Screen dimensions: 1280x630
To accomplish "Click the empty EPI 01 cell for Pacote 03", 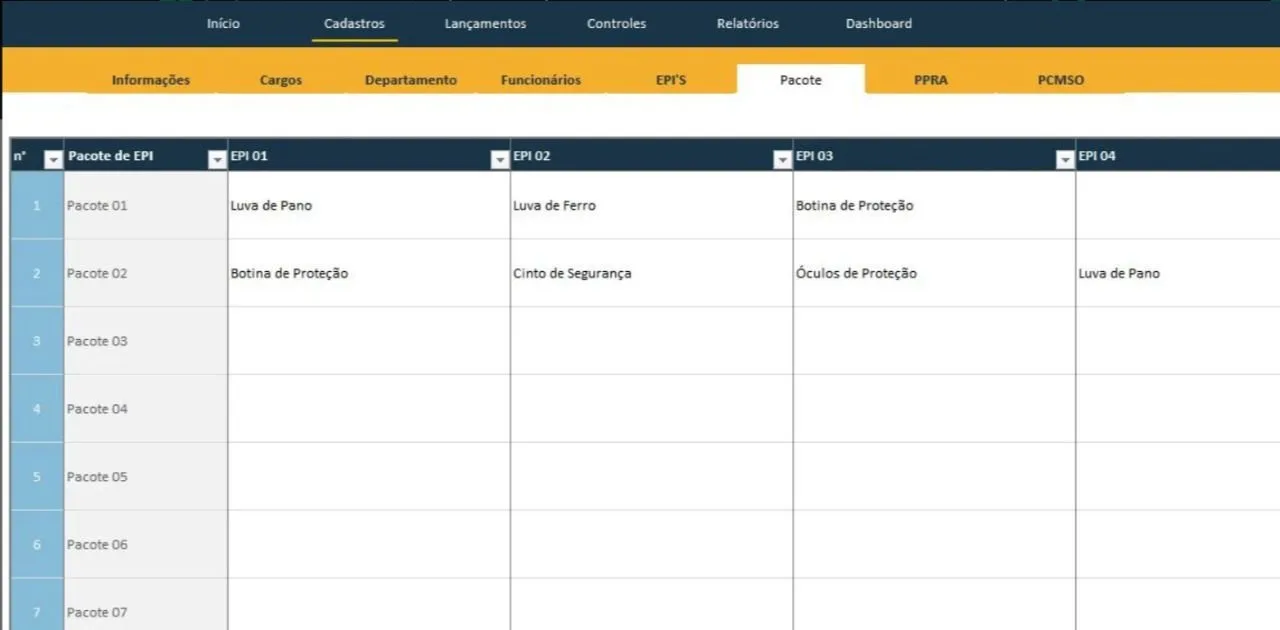I will click(x=369, y=341).
